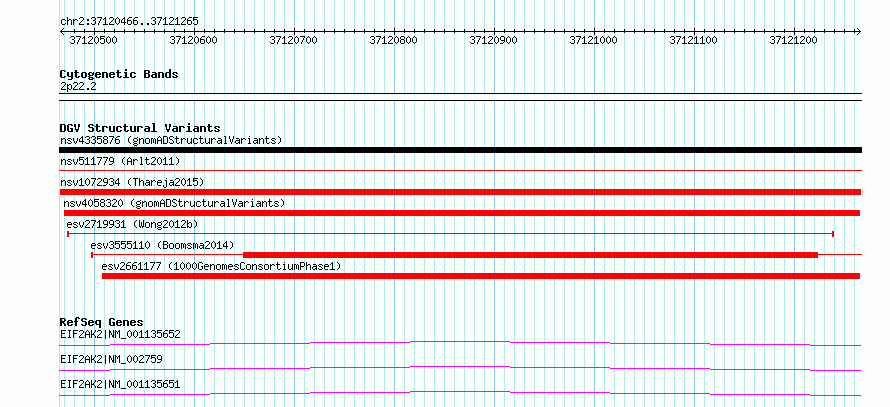Open variant label nsv4058320 (gnomADStructuralVariants)
890x407 pixels.
(x=174, y=203)
